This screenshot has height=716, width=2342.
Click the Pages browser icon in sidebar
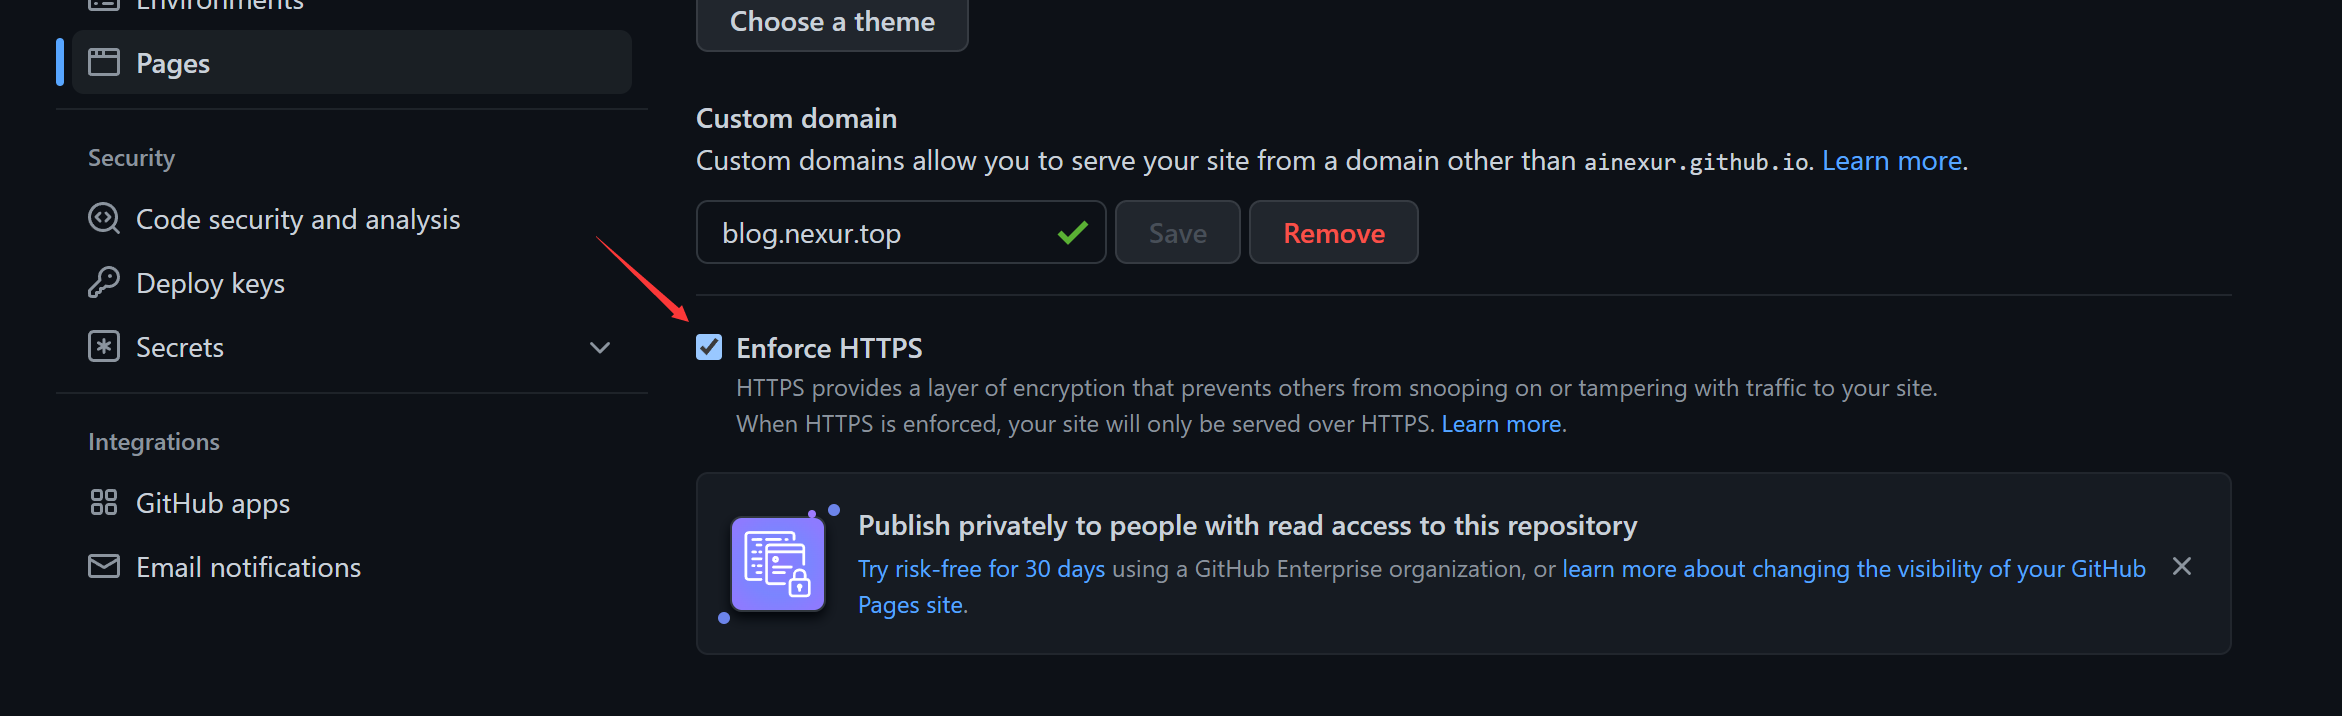pos(104,63)
